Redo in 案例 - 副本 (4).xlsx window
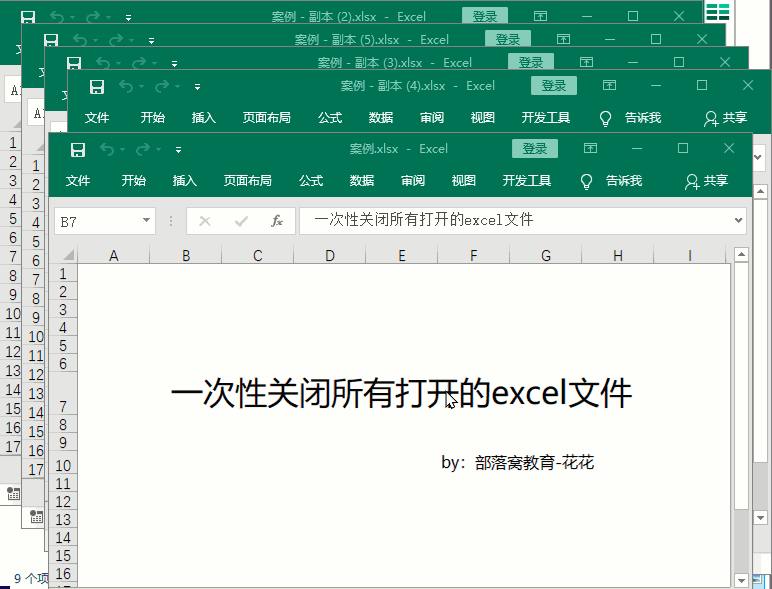Image resolution: width=772 pixels, height=589 pixels. (162, 87)
